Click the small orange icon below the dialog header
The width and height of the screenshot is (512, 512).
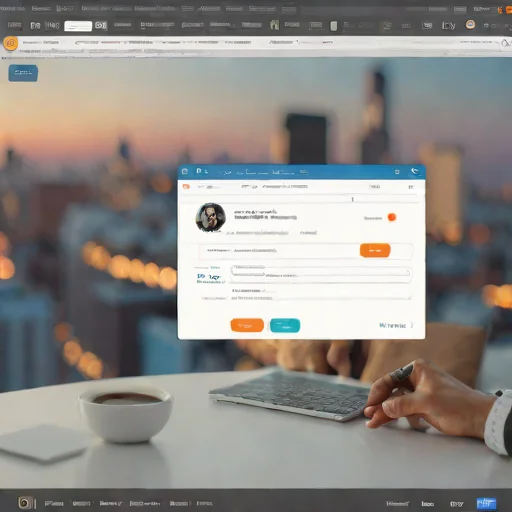point(186,187)
